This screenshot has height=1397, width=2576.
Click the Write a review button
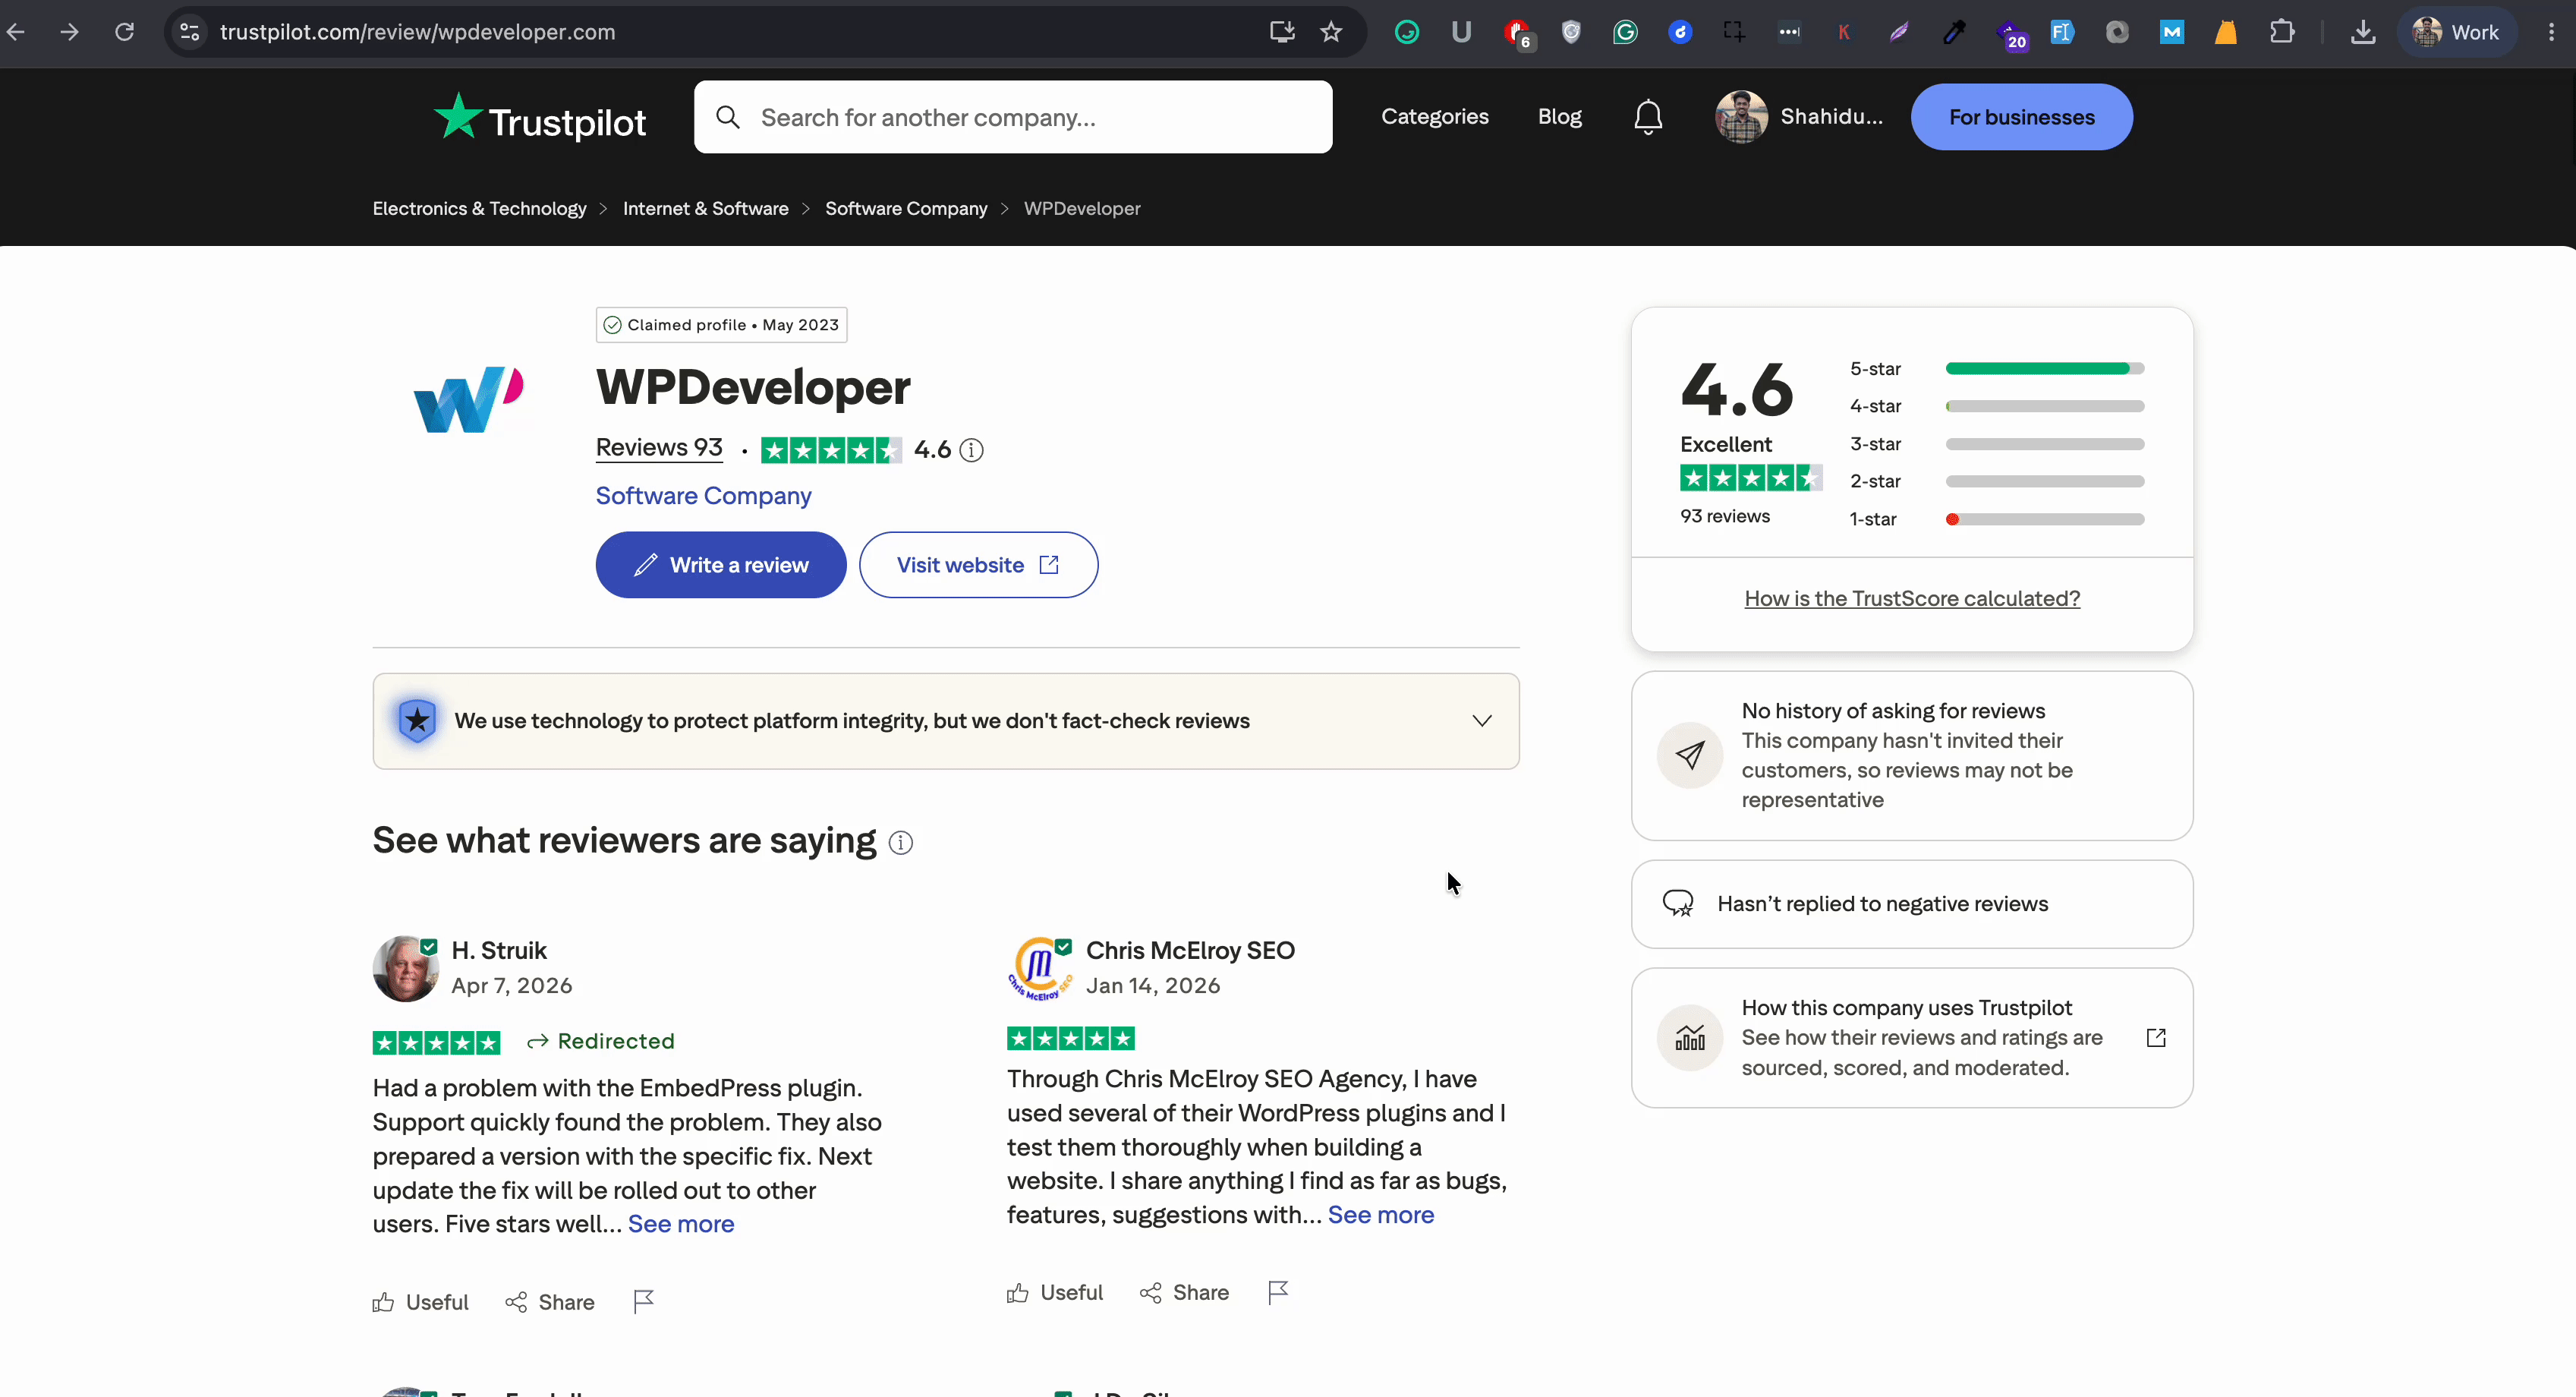coord(721,564)
